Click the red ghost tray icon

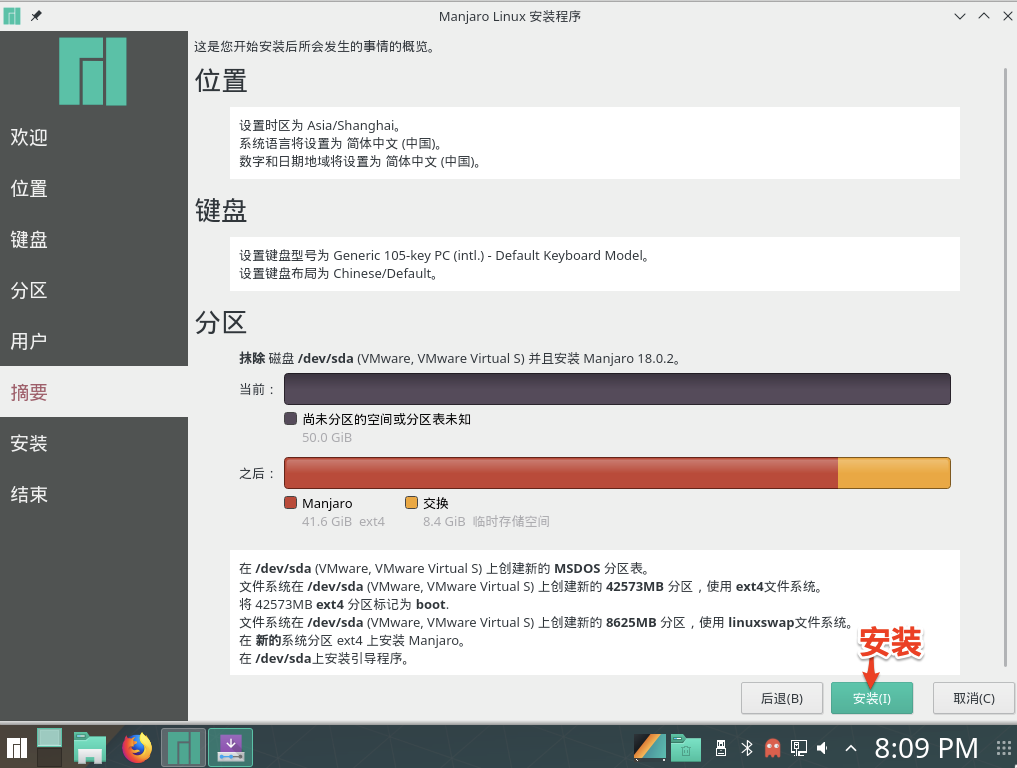772,748
